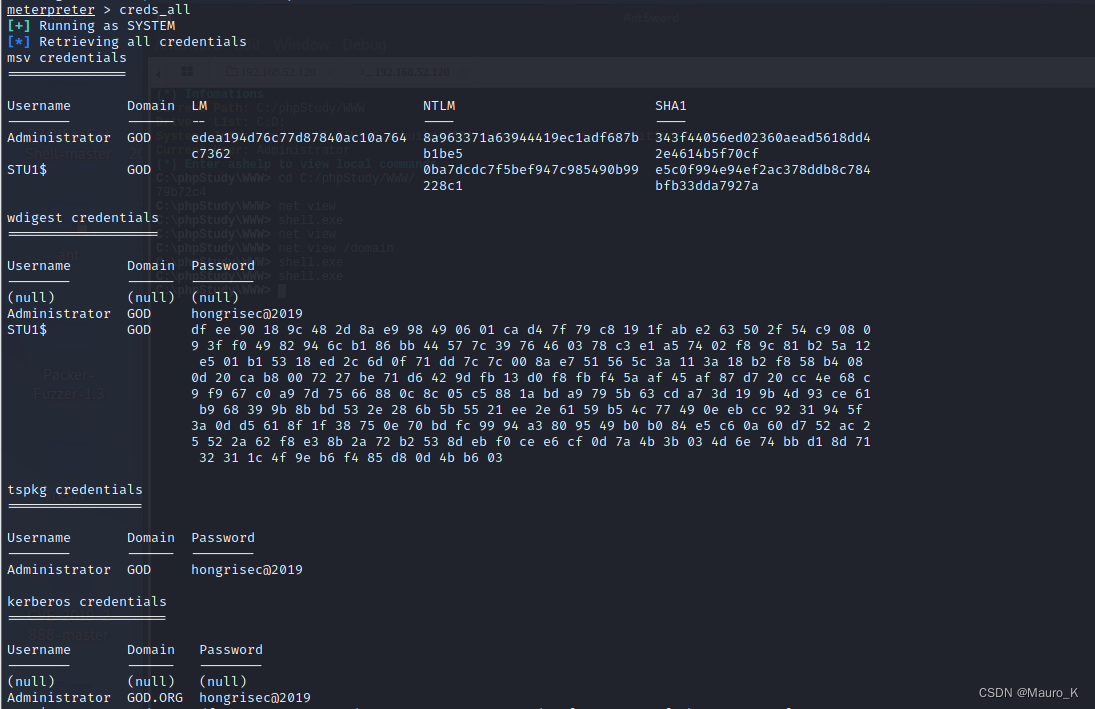1095x709 pixels.
Task: Click the Password header in wdigest table
Action: click(x=223, y=265)
